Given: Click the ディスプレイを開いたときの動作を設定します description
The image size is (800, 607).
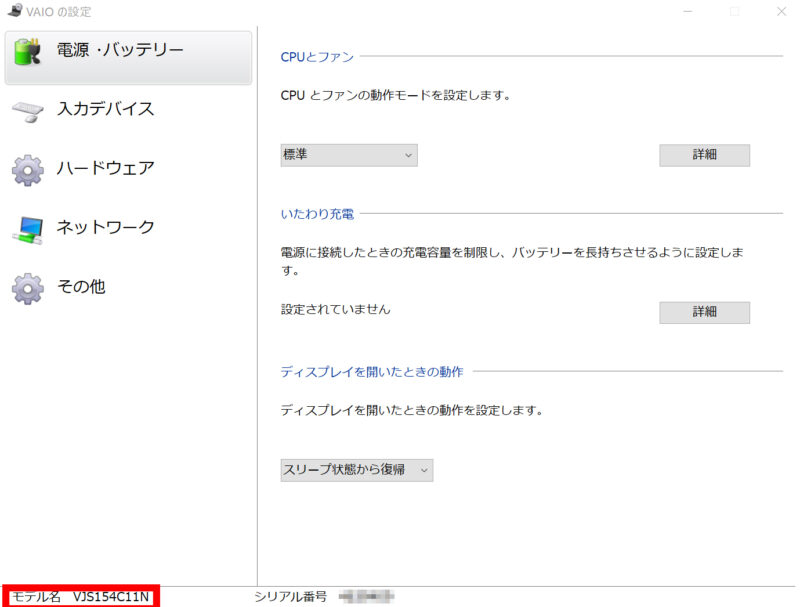Looking at the screenshot, I should click(411, 411).
